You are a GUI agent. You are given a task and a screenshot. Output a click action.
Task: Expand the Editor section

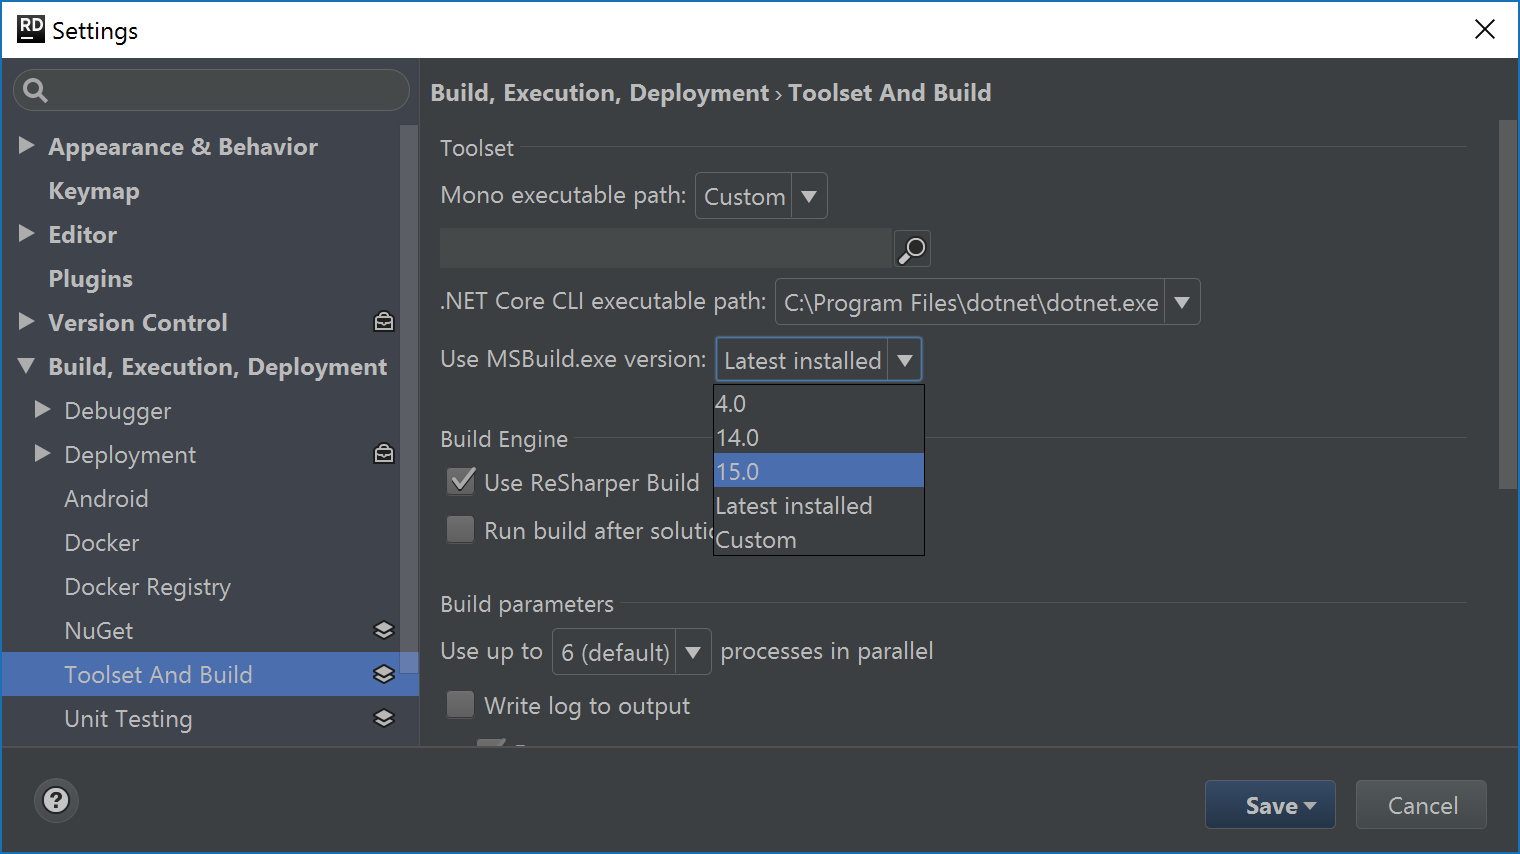click(27, 234)
